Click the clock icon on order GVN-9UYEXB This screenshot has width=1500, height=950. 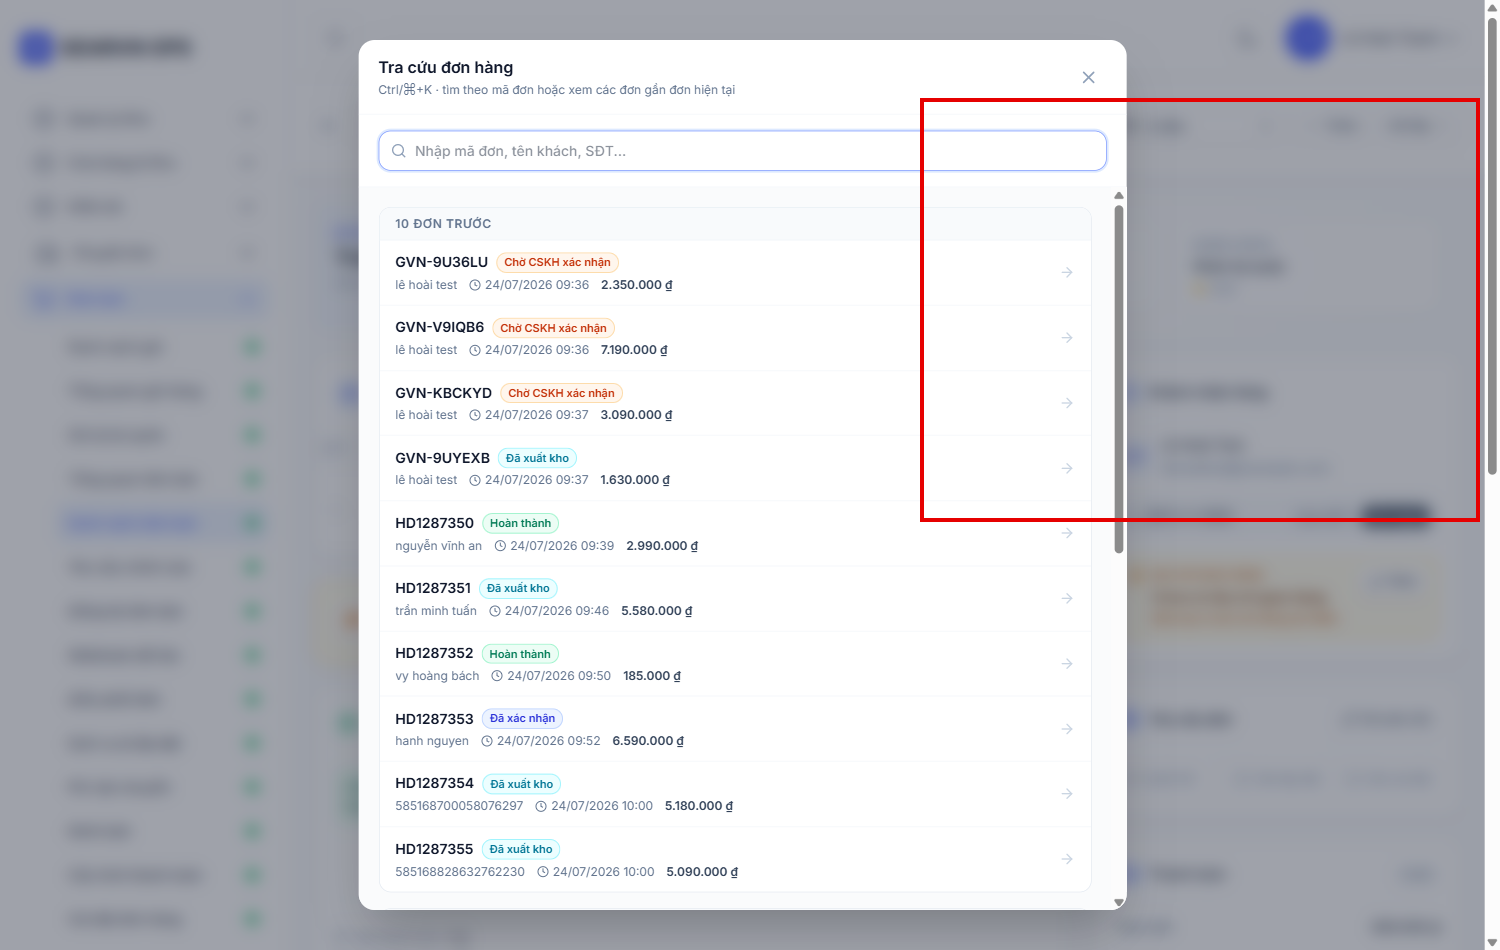click(x=475, y=480)
